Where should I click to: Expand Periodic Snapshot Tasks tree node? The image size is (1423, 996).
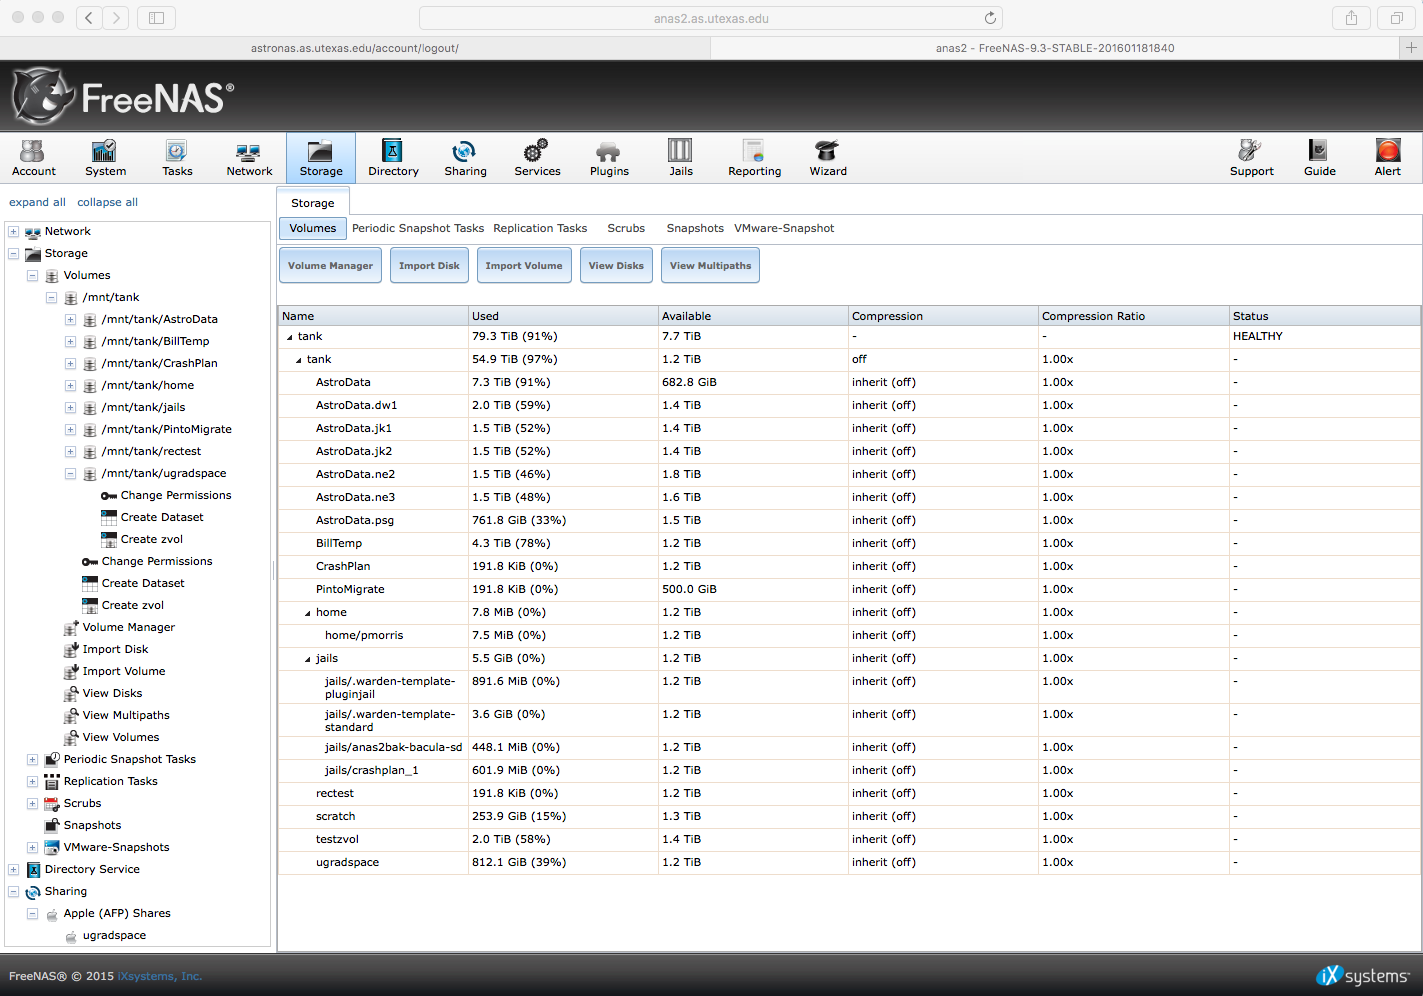pyautogui.click(x=32, y=759)
